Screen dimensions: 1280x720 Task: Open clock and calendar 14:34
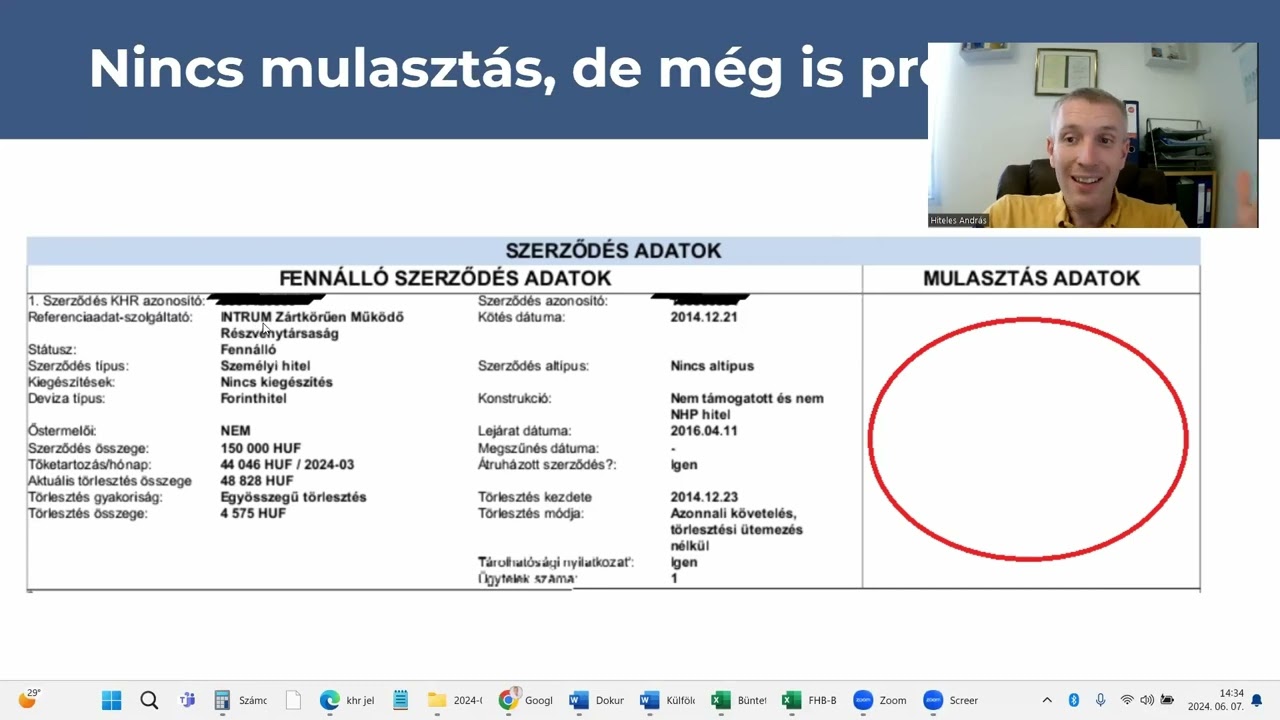pyautogui.click(x=1215, y=700)
